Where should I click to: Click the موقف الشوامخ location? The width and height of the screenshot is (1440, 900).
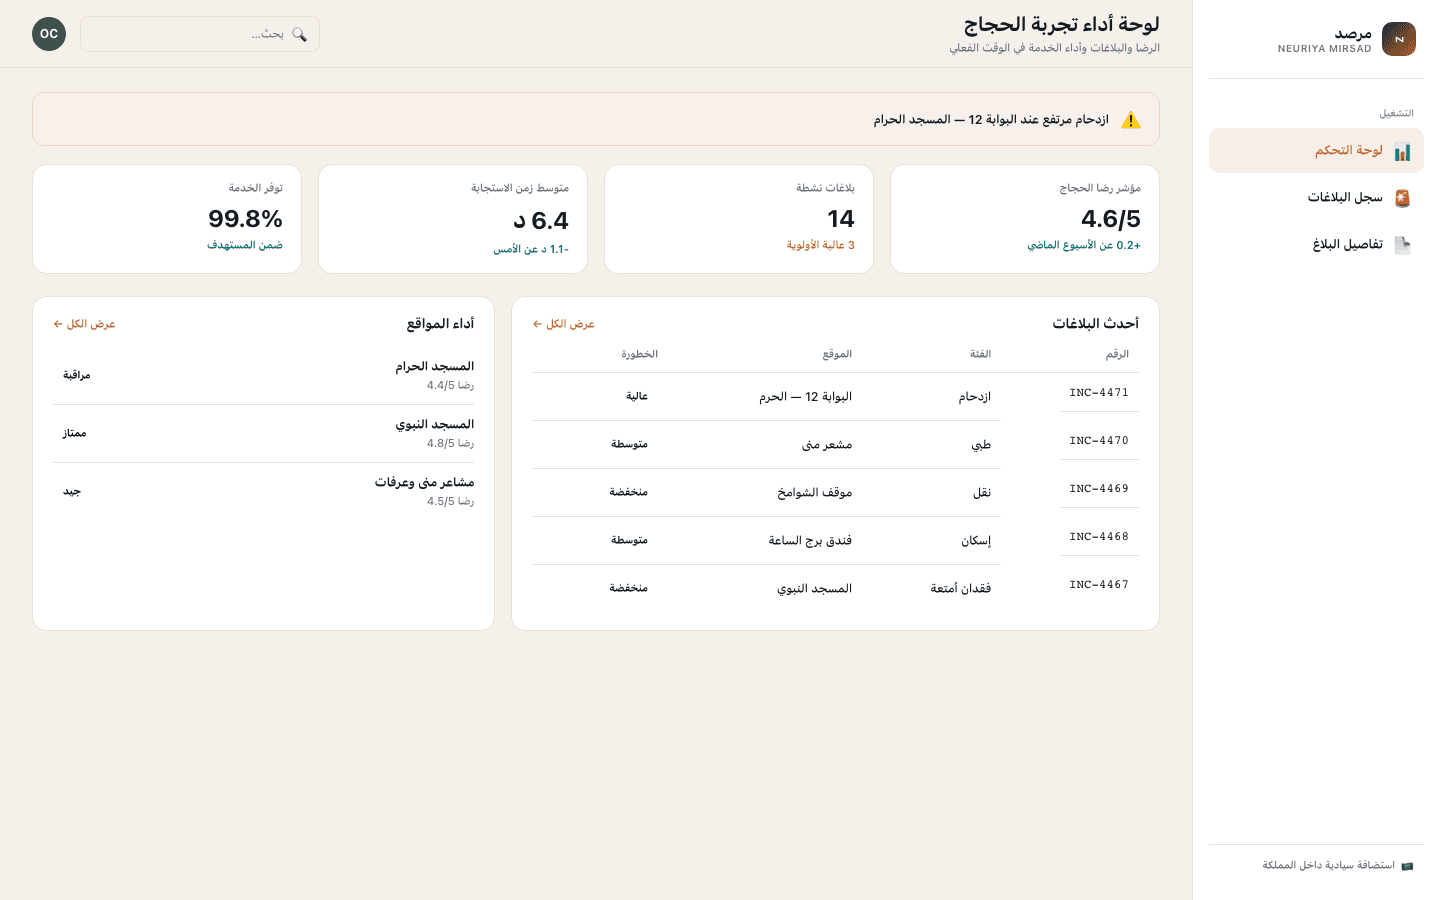coord(814,493)
